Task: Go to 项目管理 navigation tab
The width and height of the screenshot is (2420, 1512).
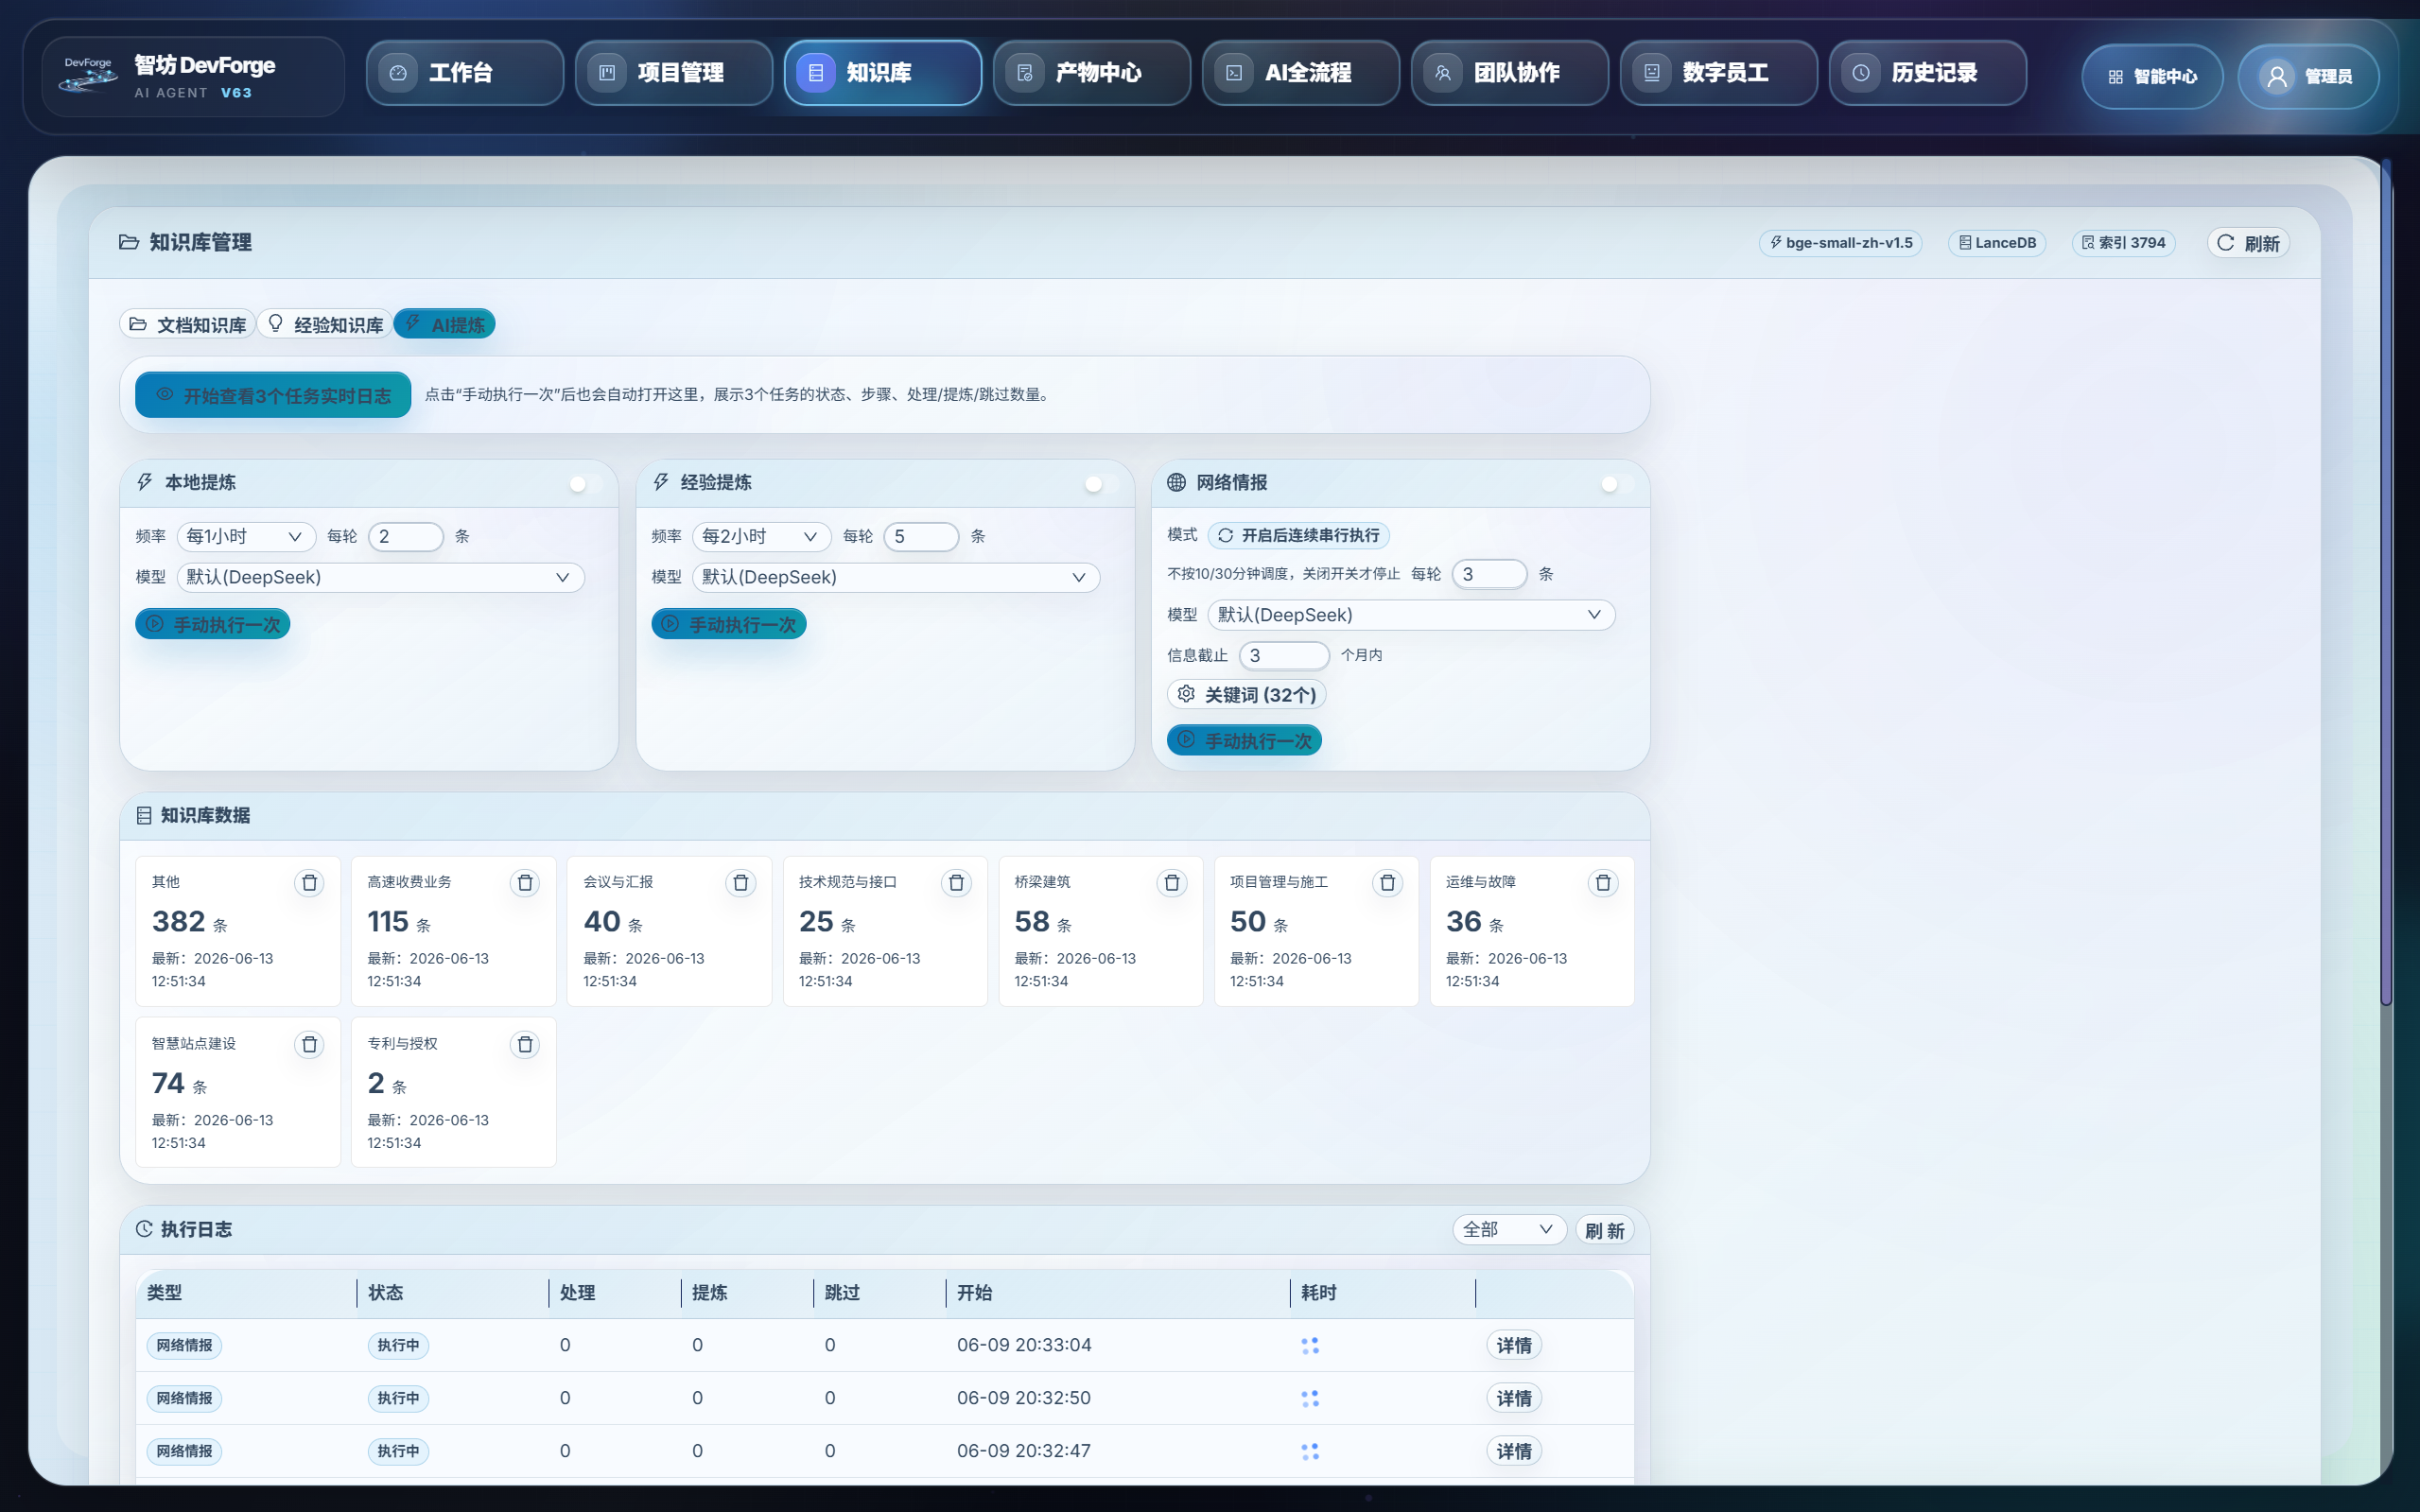Action: 674,73
